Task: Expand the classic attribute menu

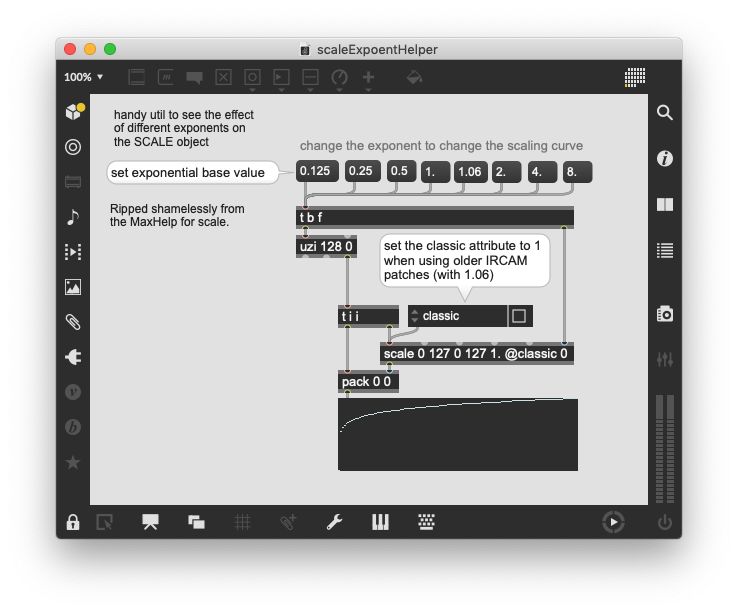Action: point(457,316)
